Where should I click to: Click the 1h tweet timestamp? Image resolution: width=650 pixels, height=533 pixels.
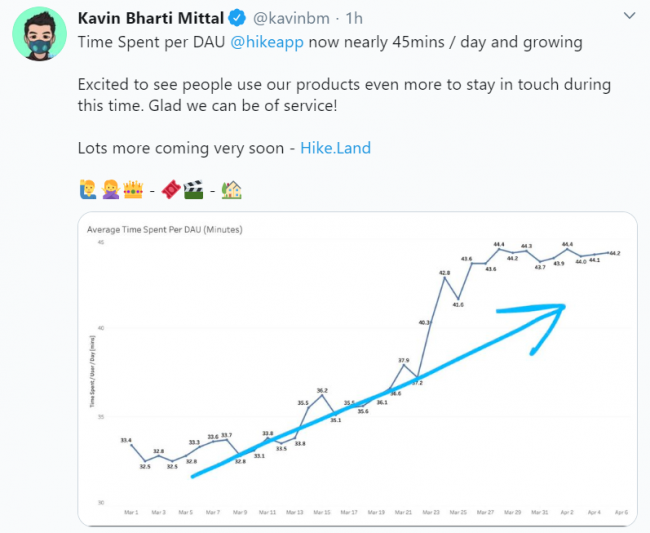pos(354,19)
